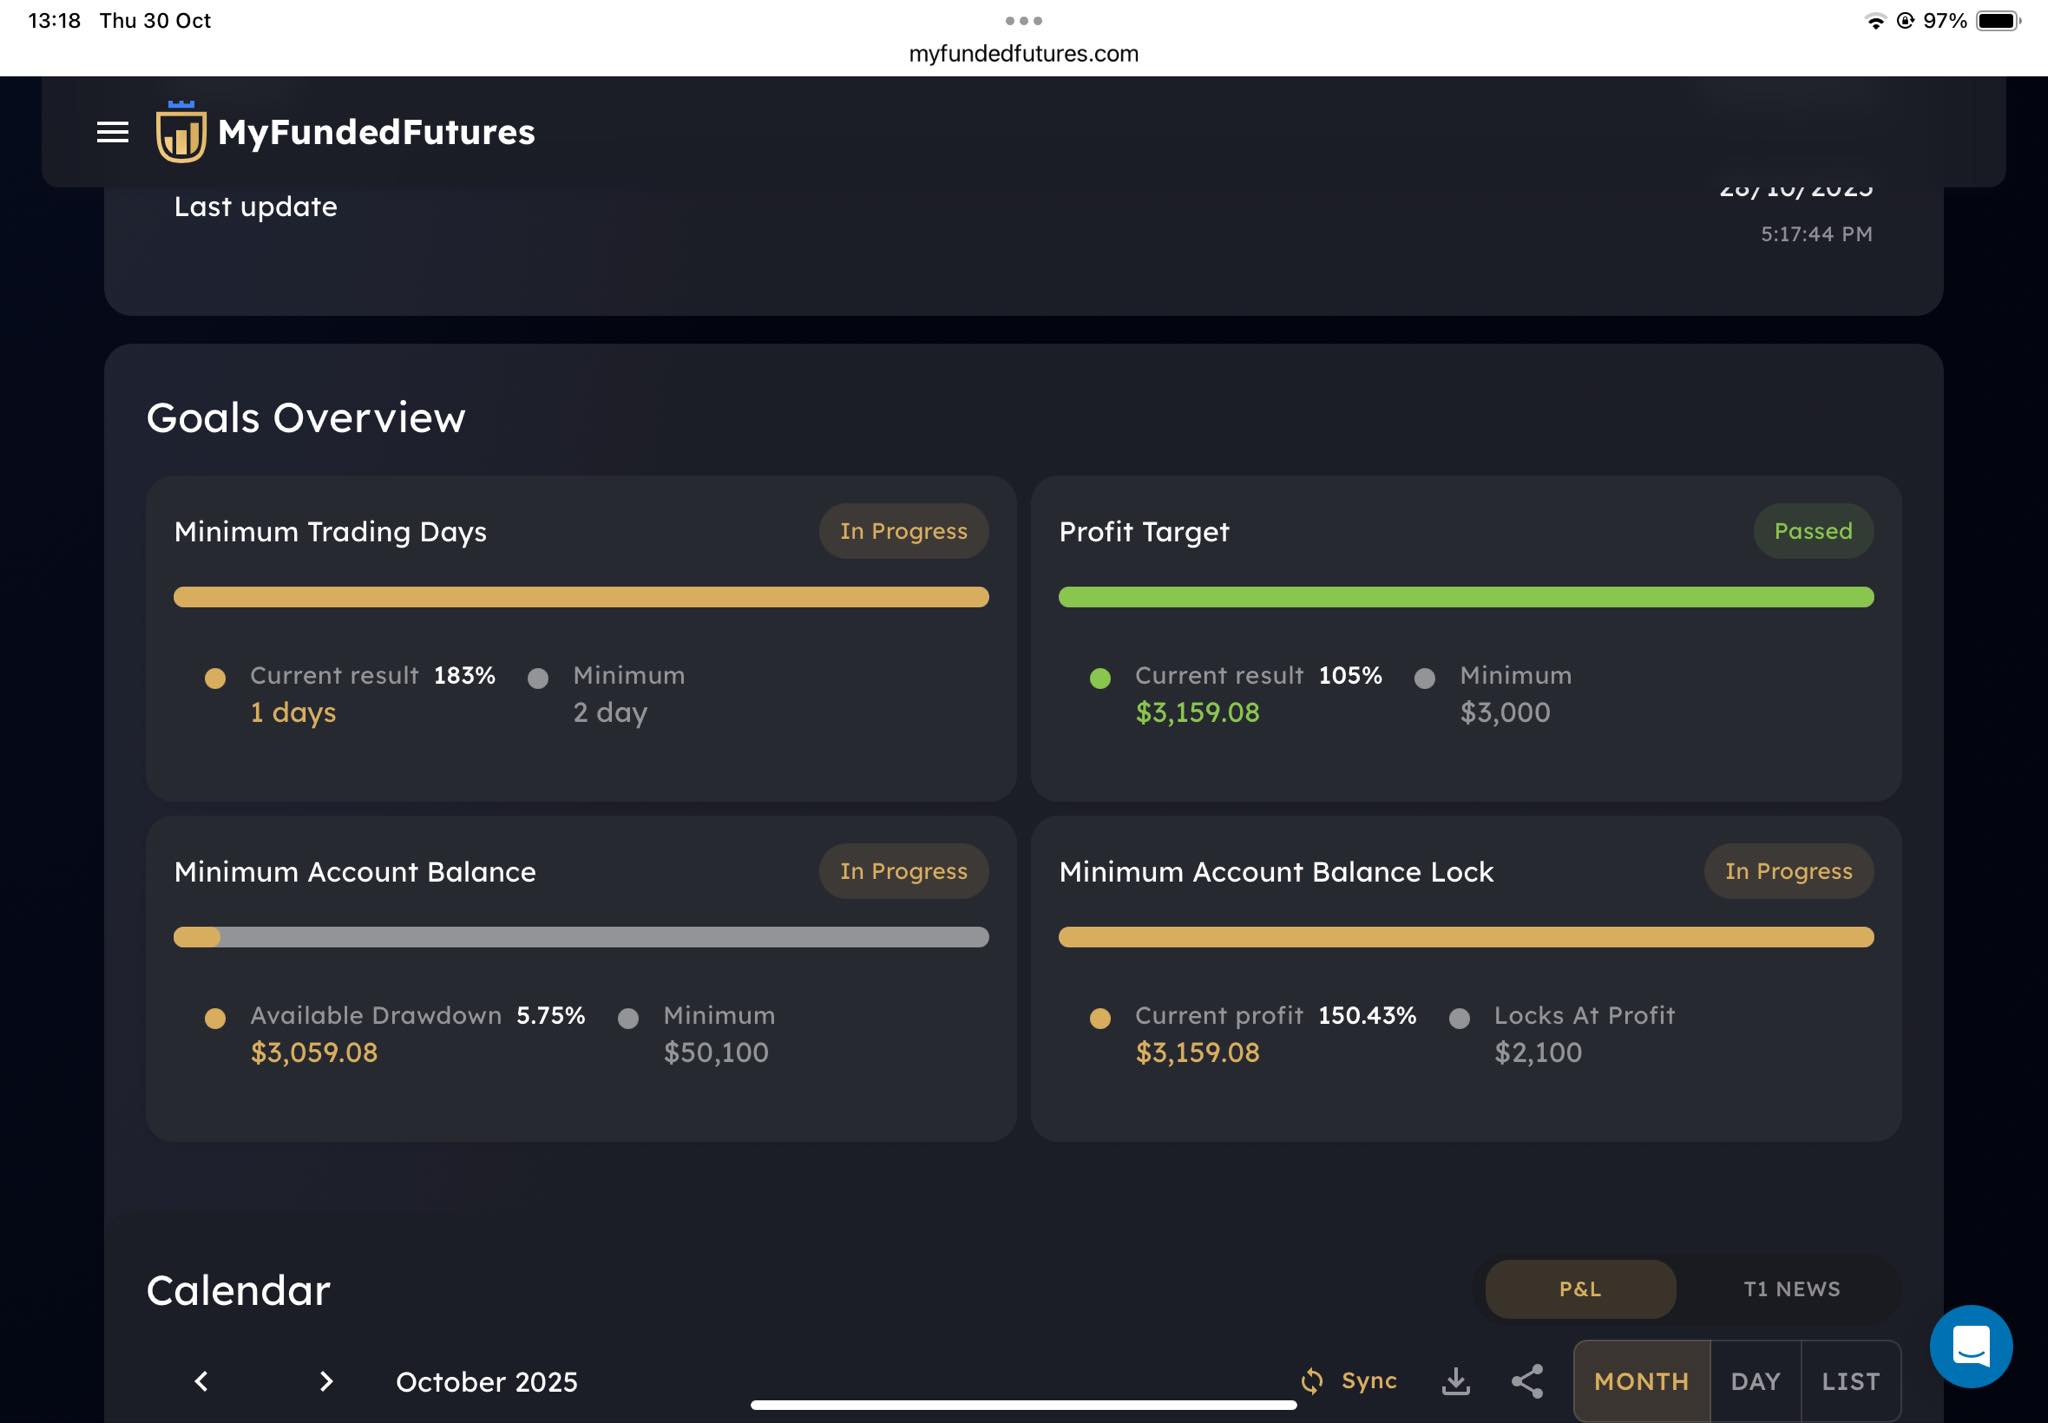Click the $2,100 Locks At Profit value
Image resolution: width=2048 pixels, height=1423 pixels.
1538,1052
